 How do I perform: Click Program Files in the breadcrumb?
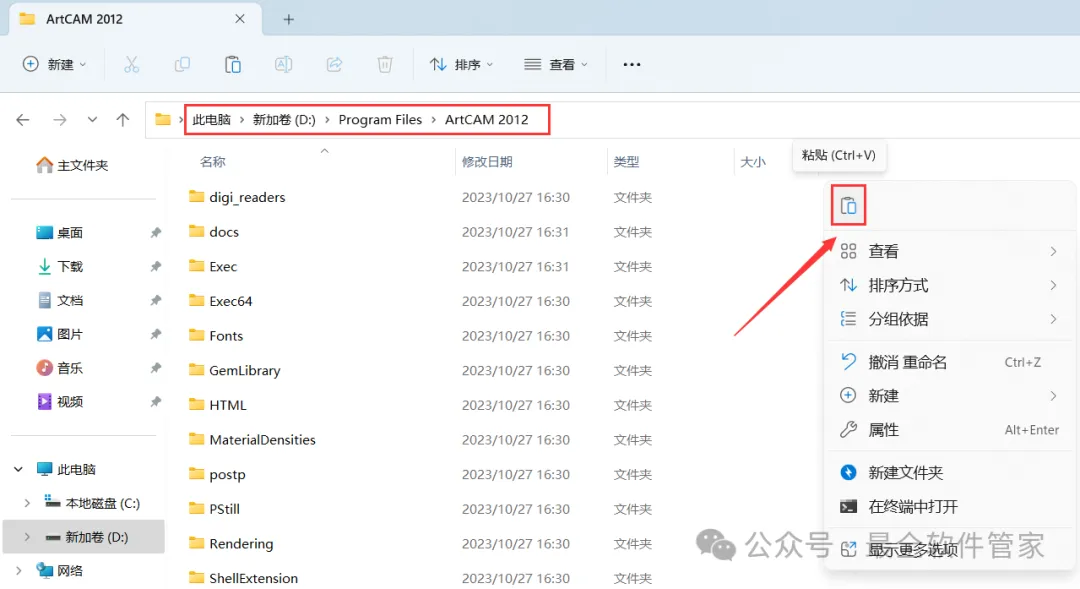tap(380, 120)
